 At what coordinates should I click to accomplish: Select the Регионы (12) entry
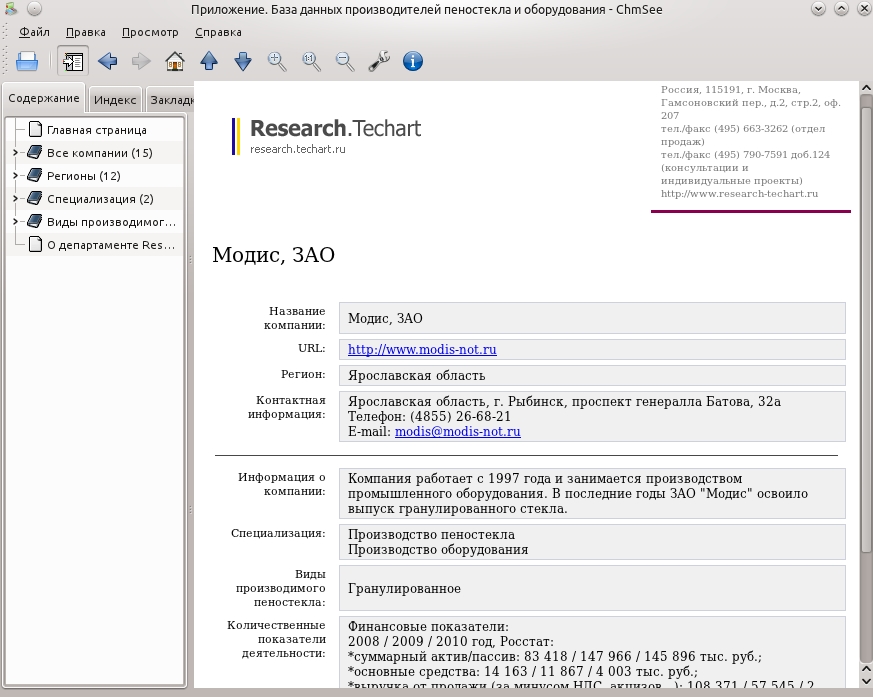[x=84, y=176]
